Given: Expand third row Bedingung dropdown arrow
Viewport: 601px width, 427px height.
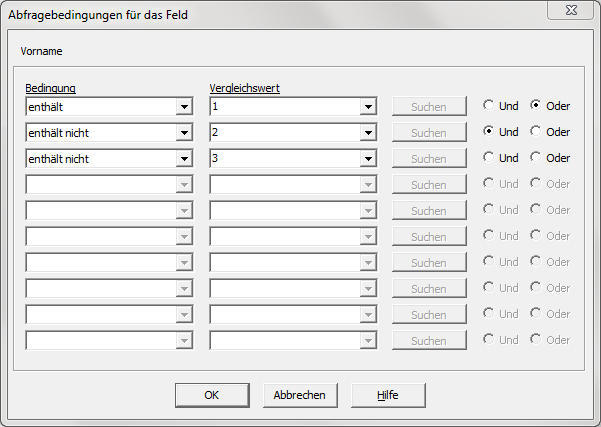Looking at the screenshot, I should click(x=184, y=158).
